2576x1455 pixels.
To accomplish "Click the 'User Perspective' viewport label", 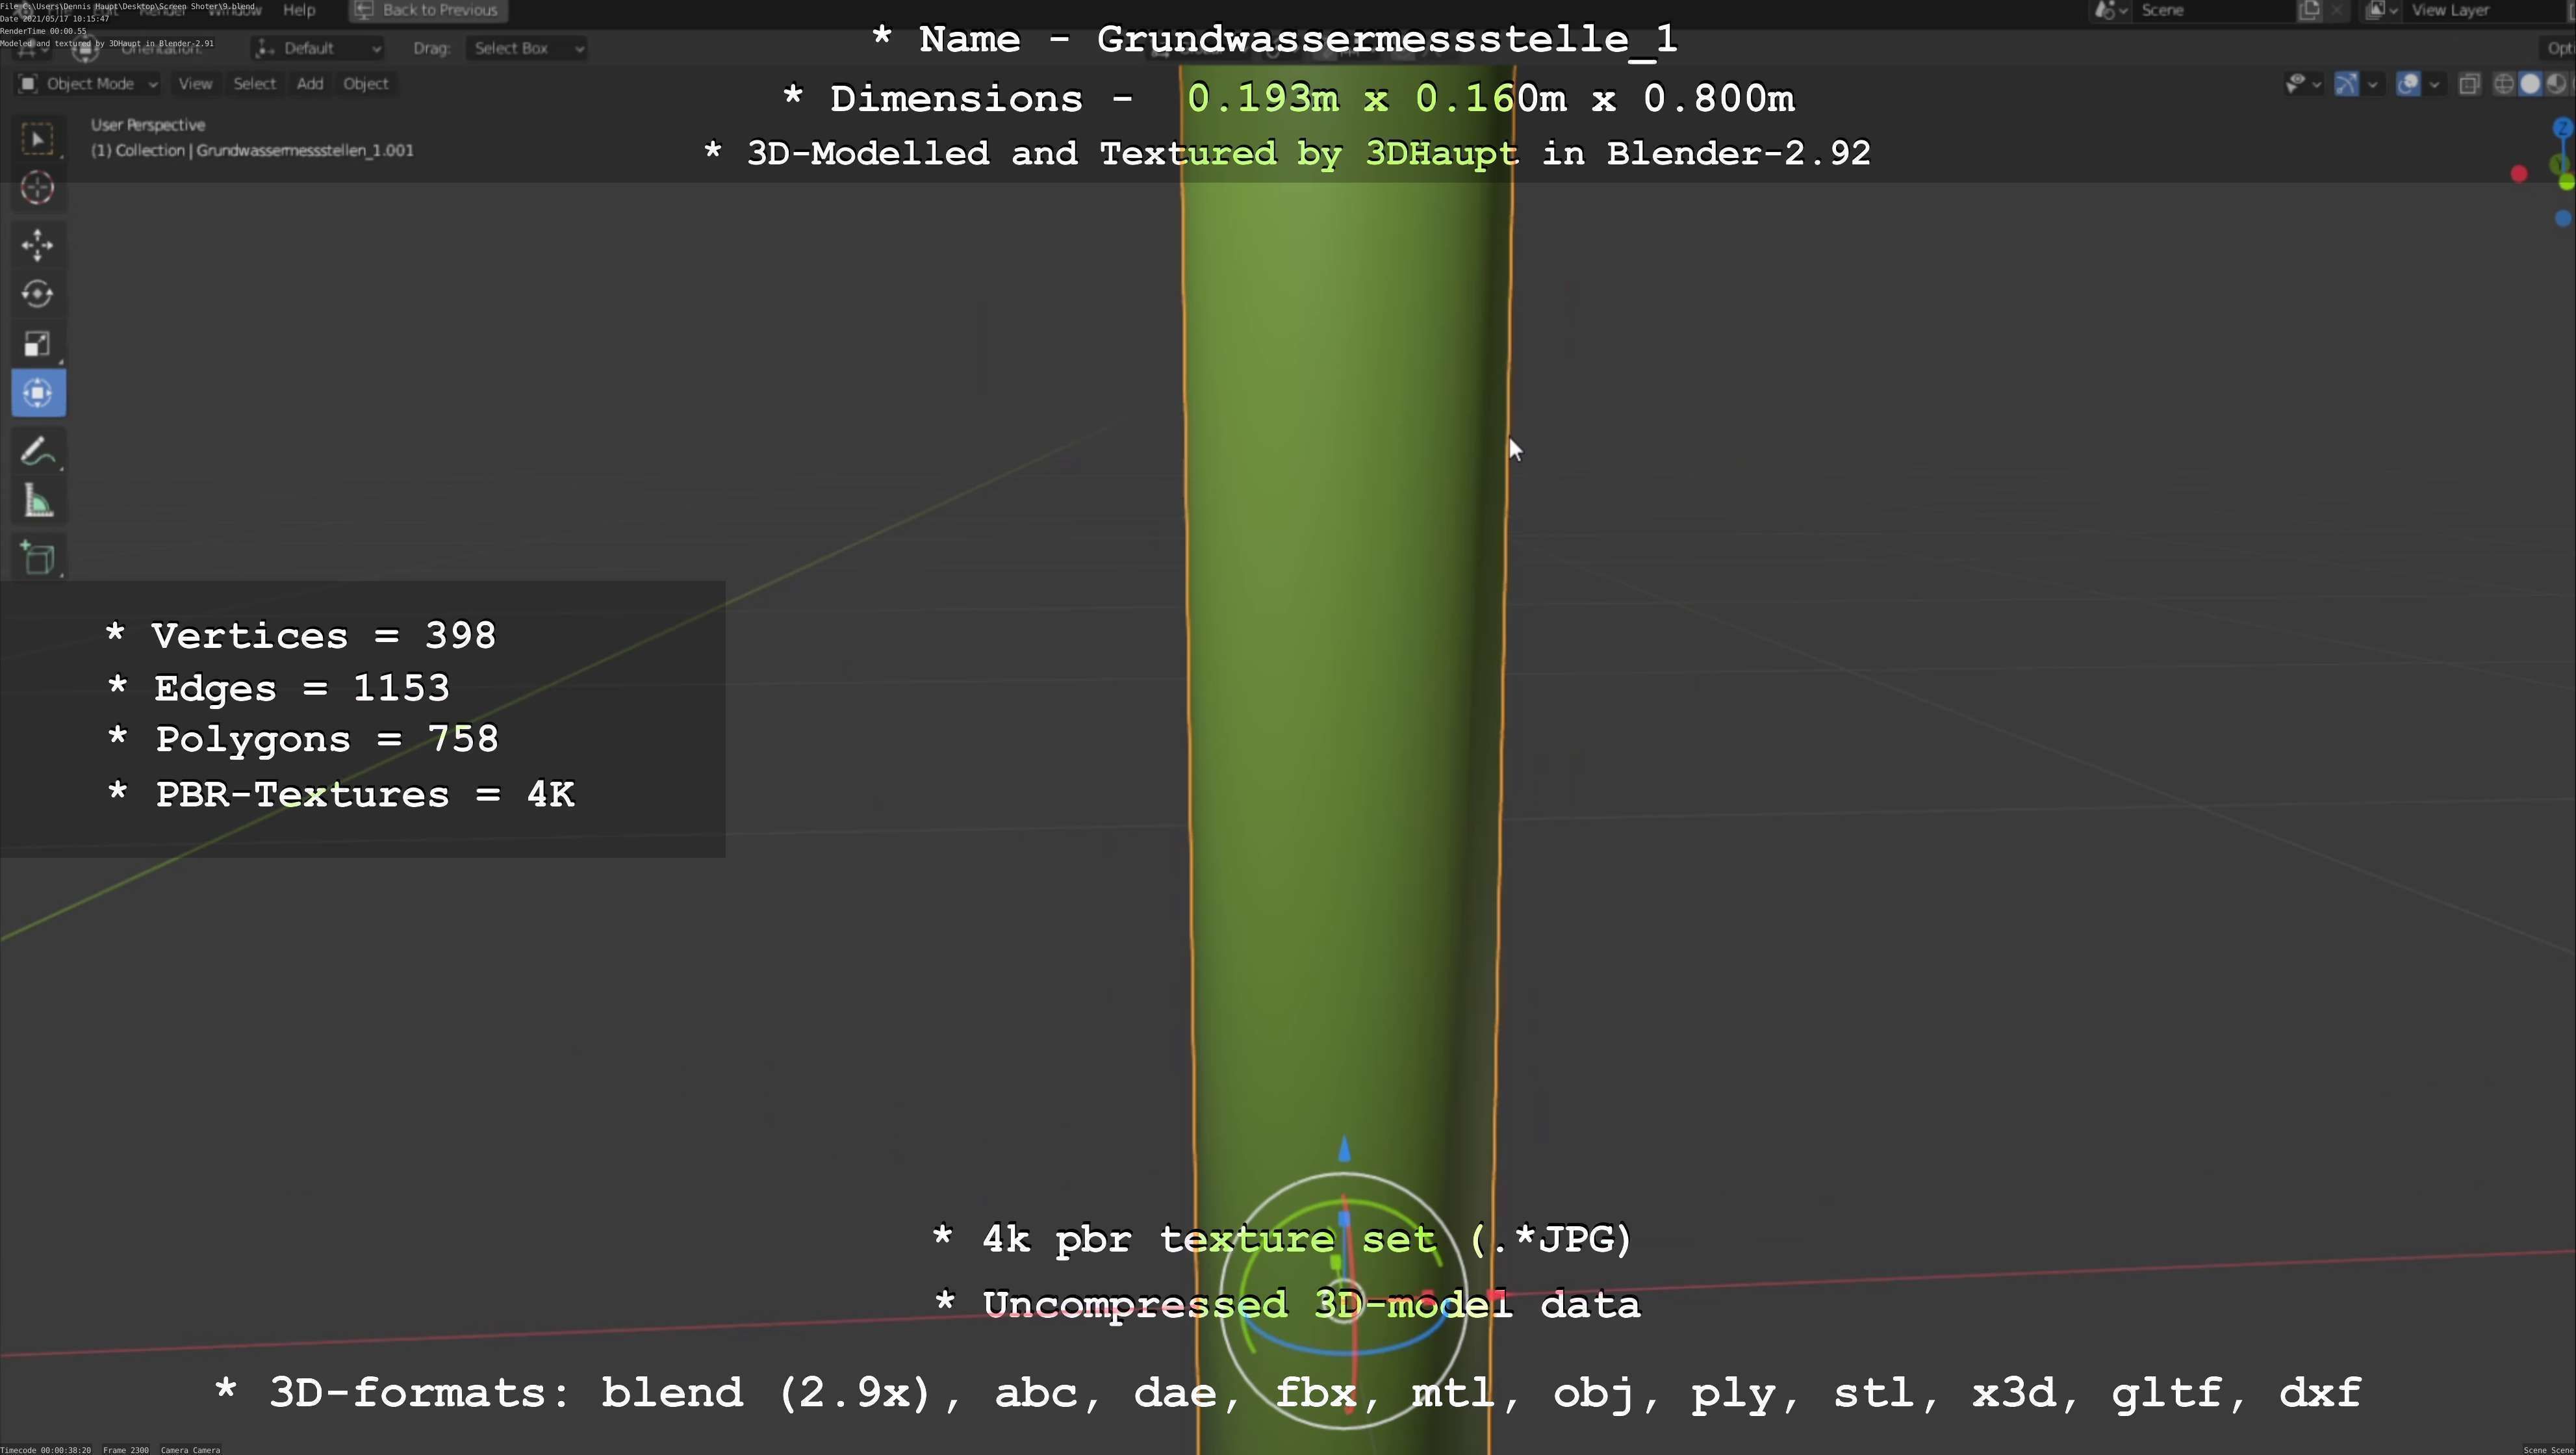I will [x=148, y=125].
